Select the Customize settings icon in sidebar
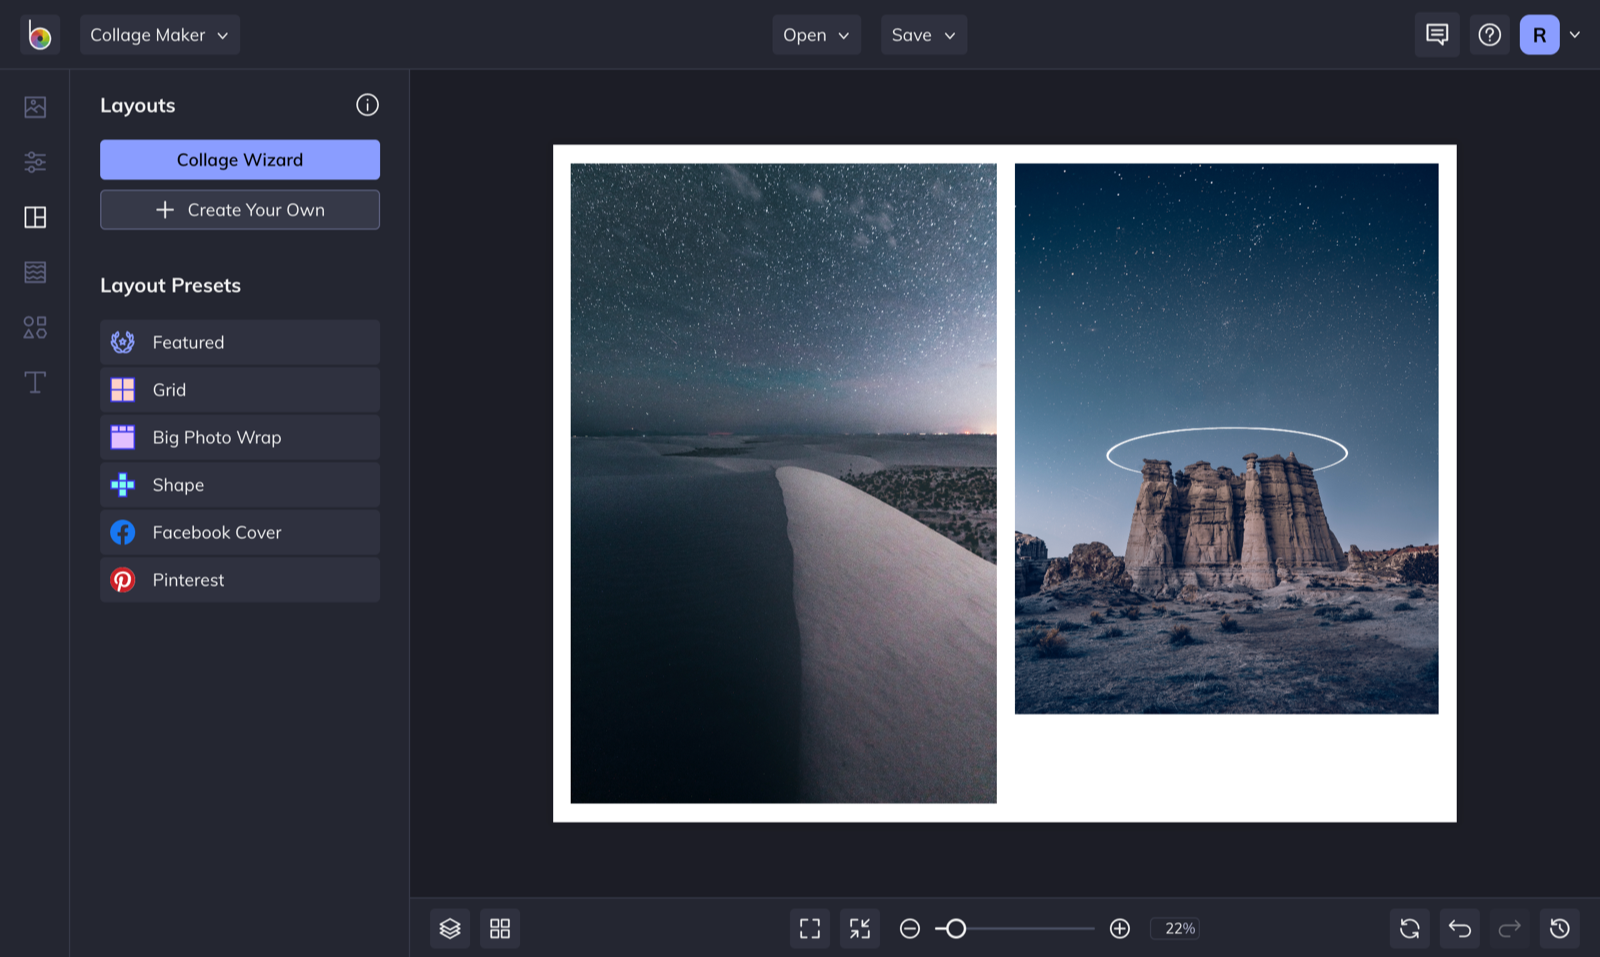This screenshot has height=957, width=1600. pos(34,162)
